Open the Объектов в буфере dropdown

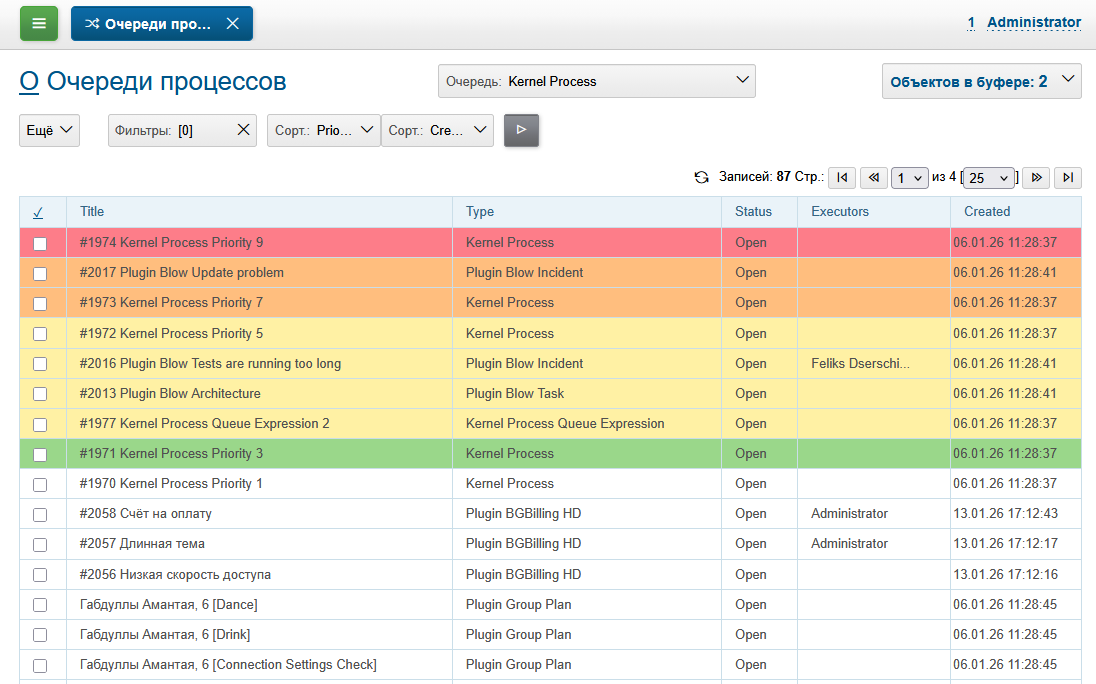pyautogui.click(x=981, y=81)
